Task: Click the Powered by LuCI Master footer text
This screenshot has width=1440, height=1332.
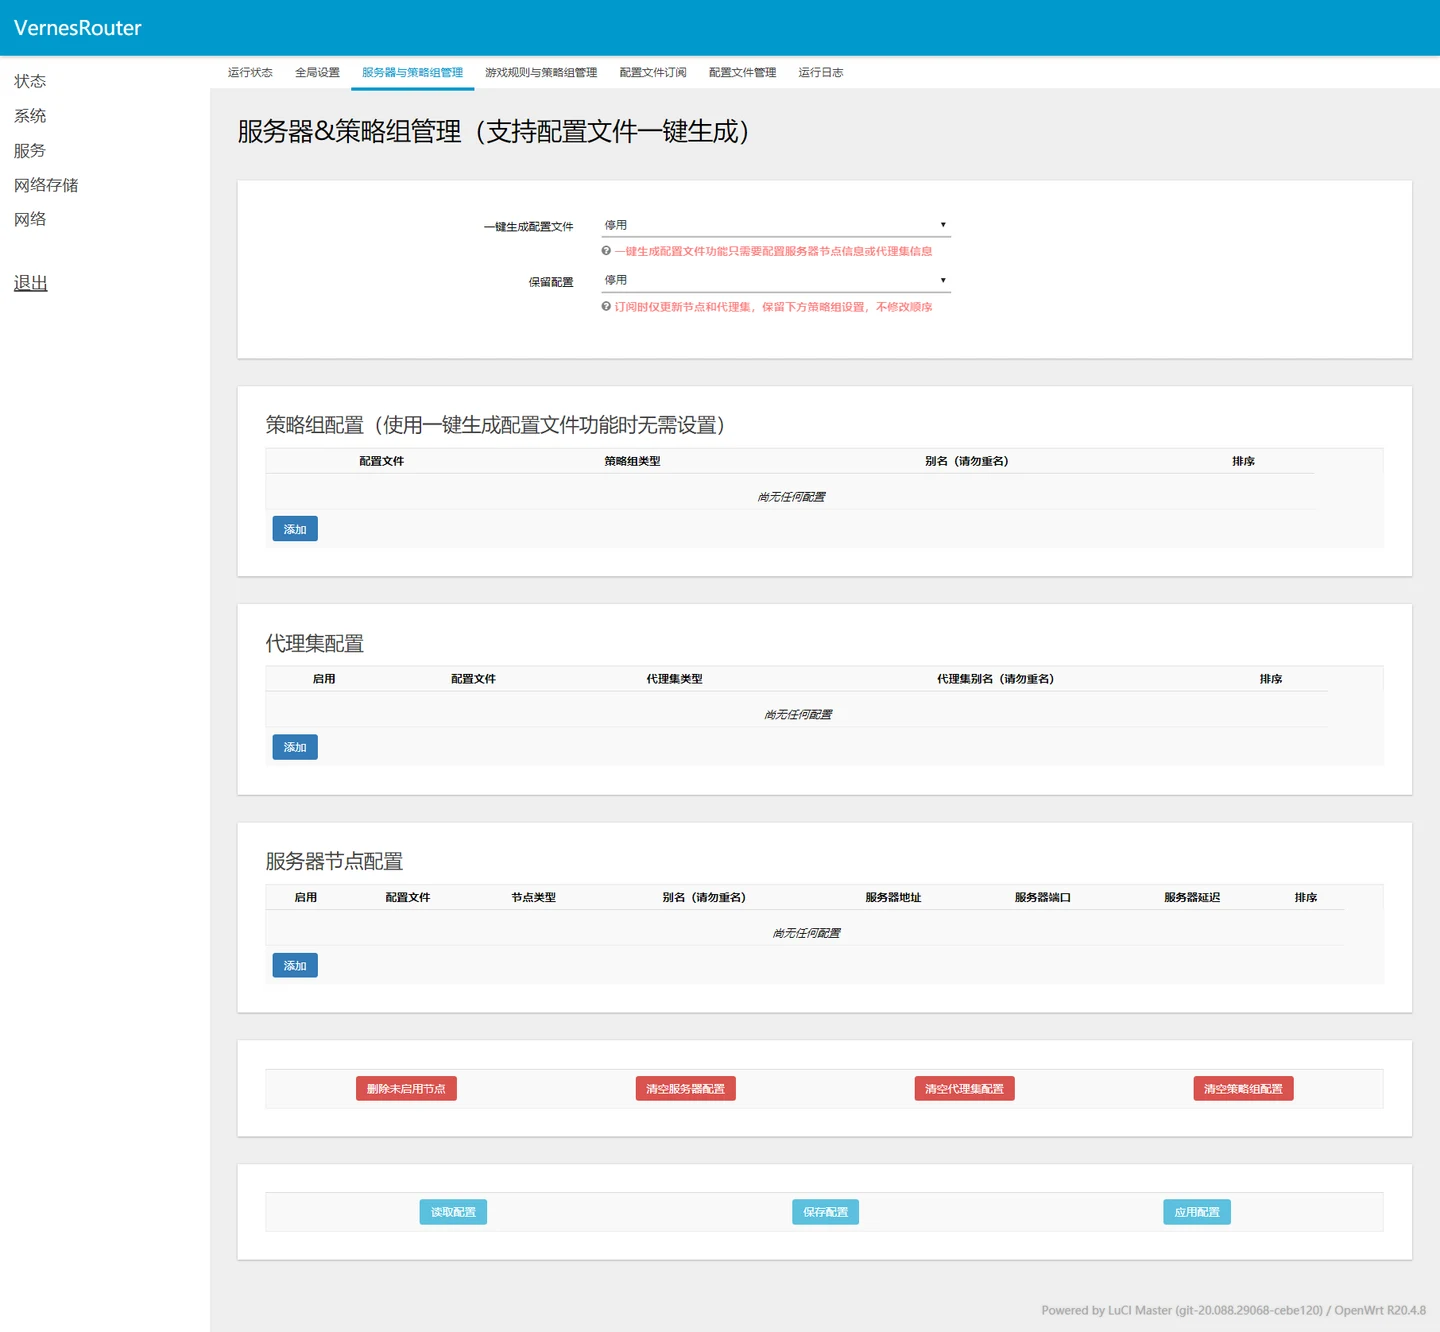Action: 1234,1310
